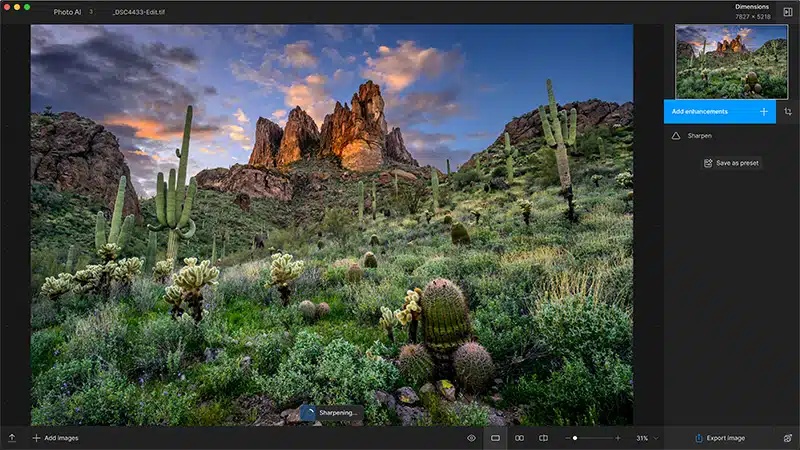800x450 pixels.
Task: Click the Sharpening progress indicator
Action: [x=332, y=412]
